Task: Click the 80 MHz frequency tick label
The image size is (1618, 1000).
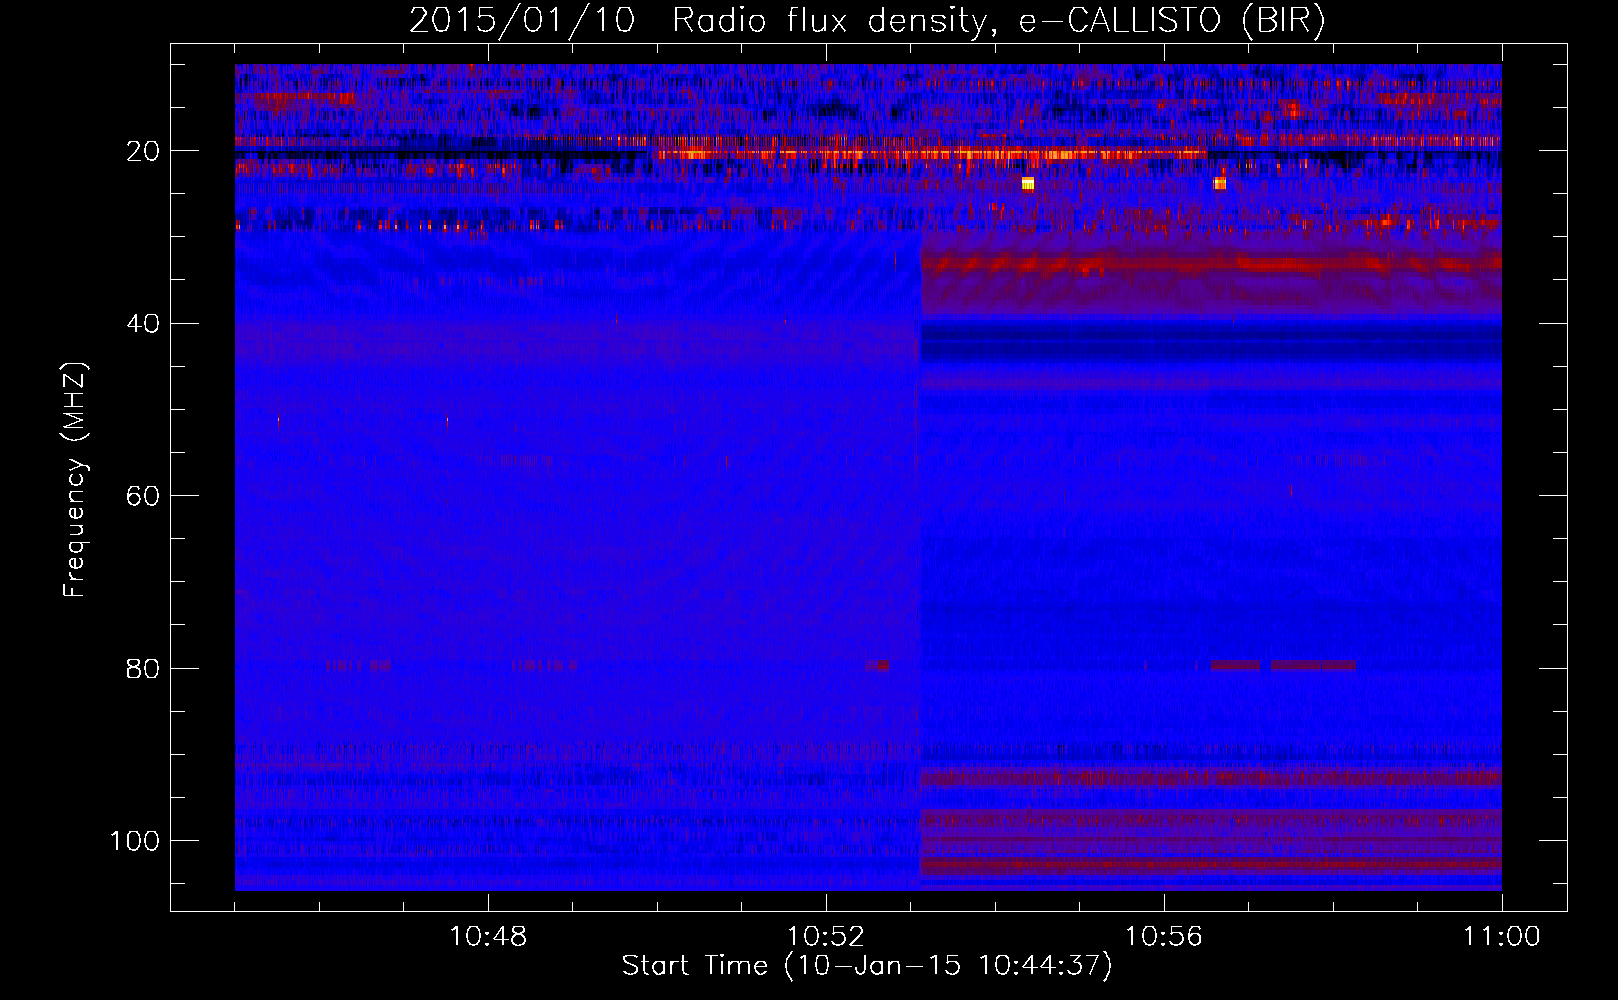Action: (x=143, y=668)
